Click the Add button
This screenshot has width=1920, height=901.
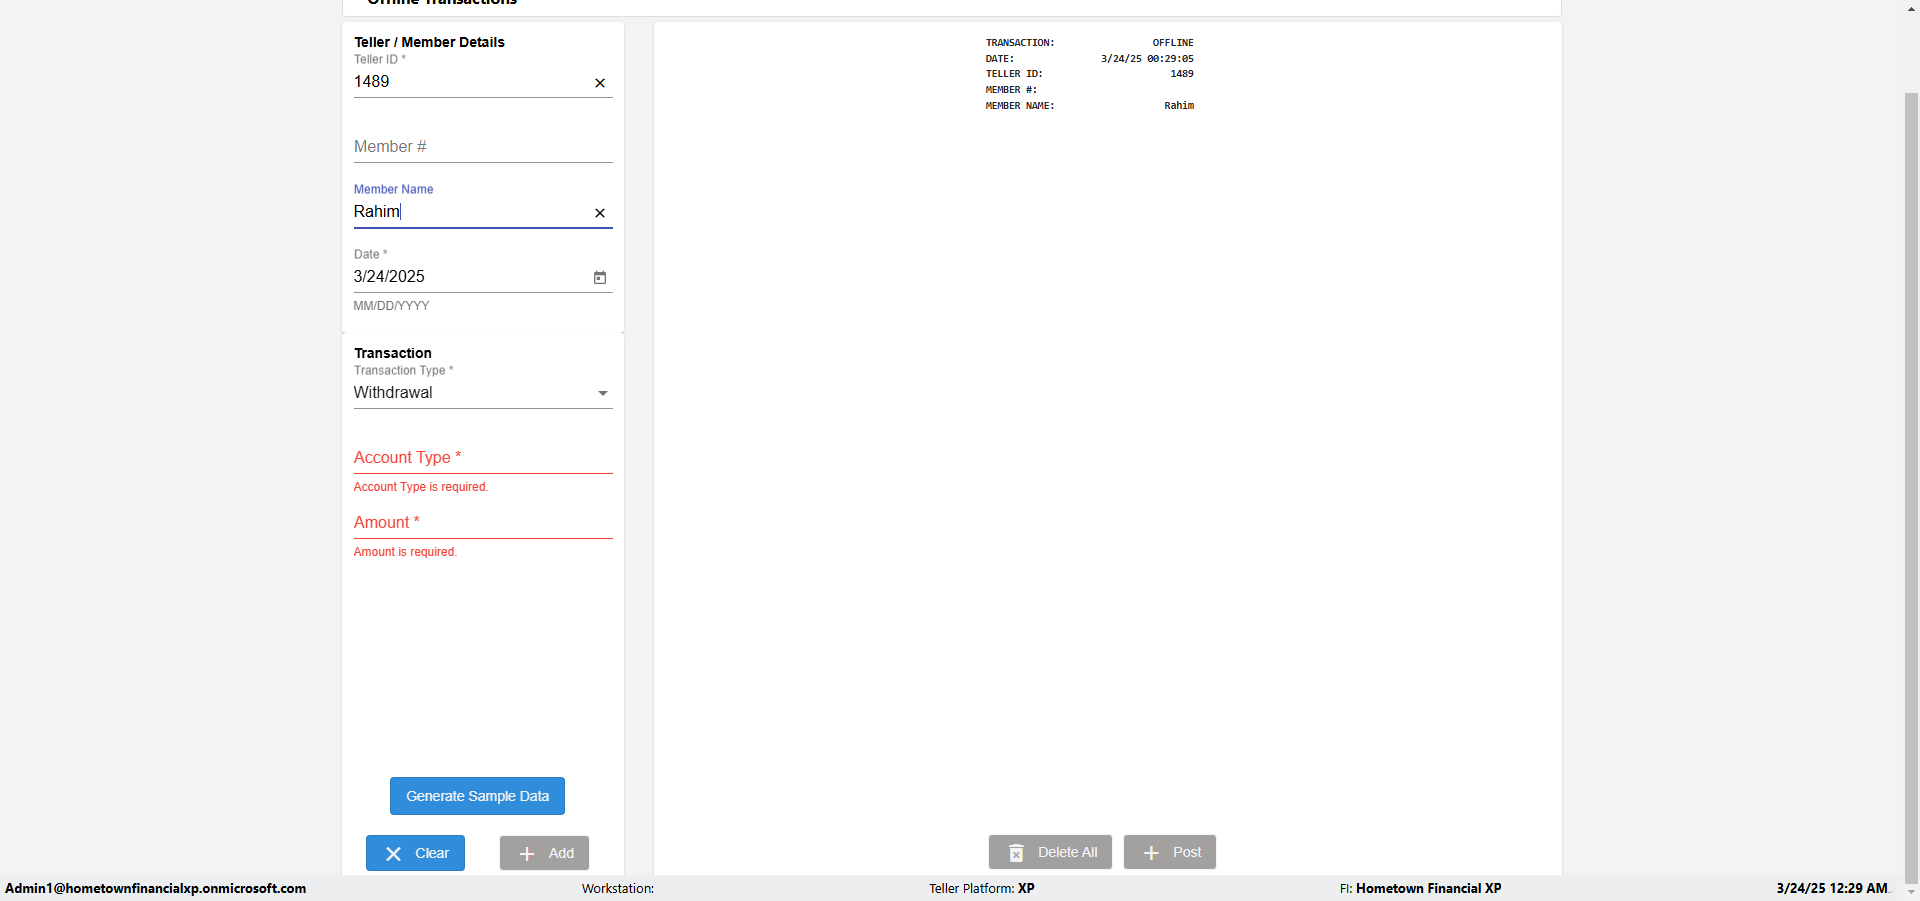tap(544, 853)
